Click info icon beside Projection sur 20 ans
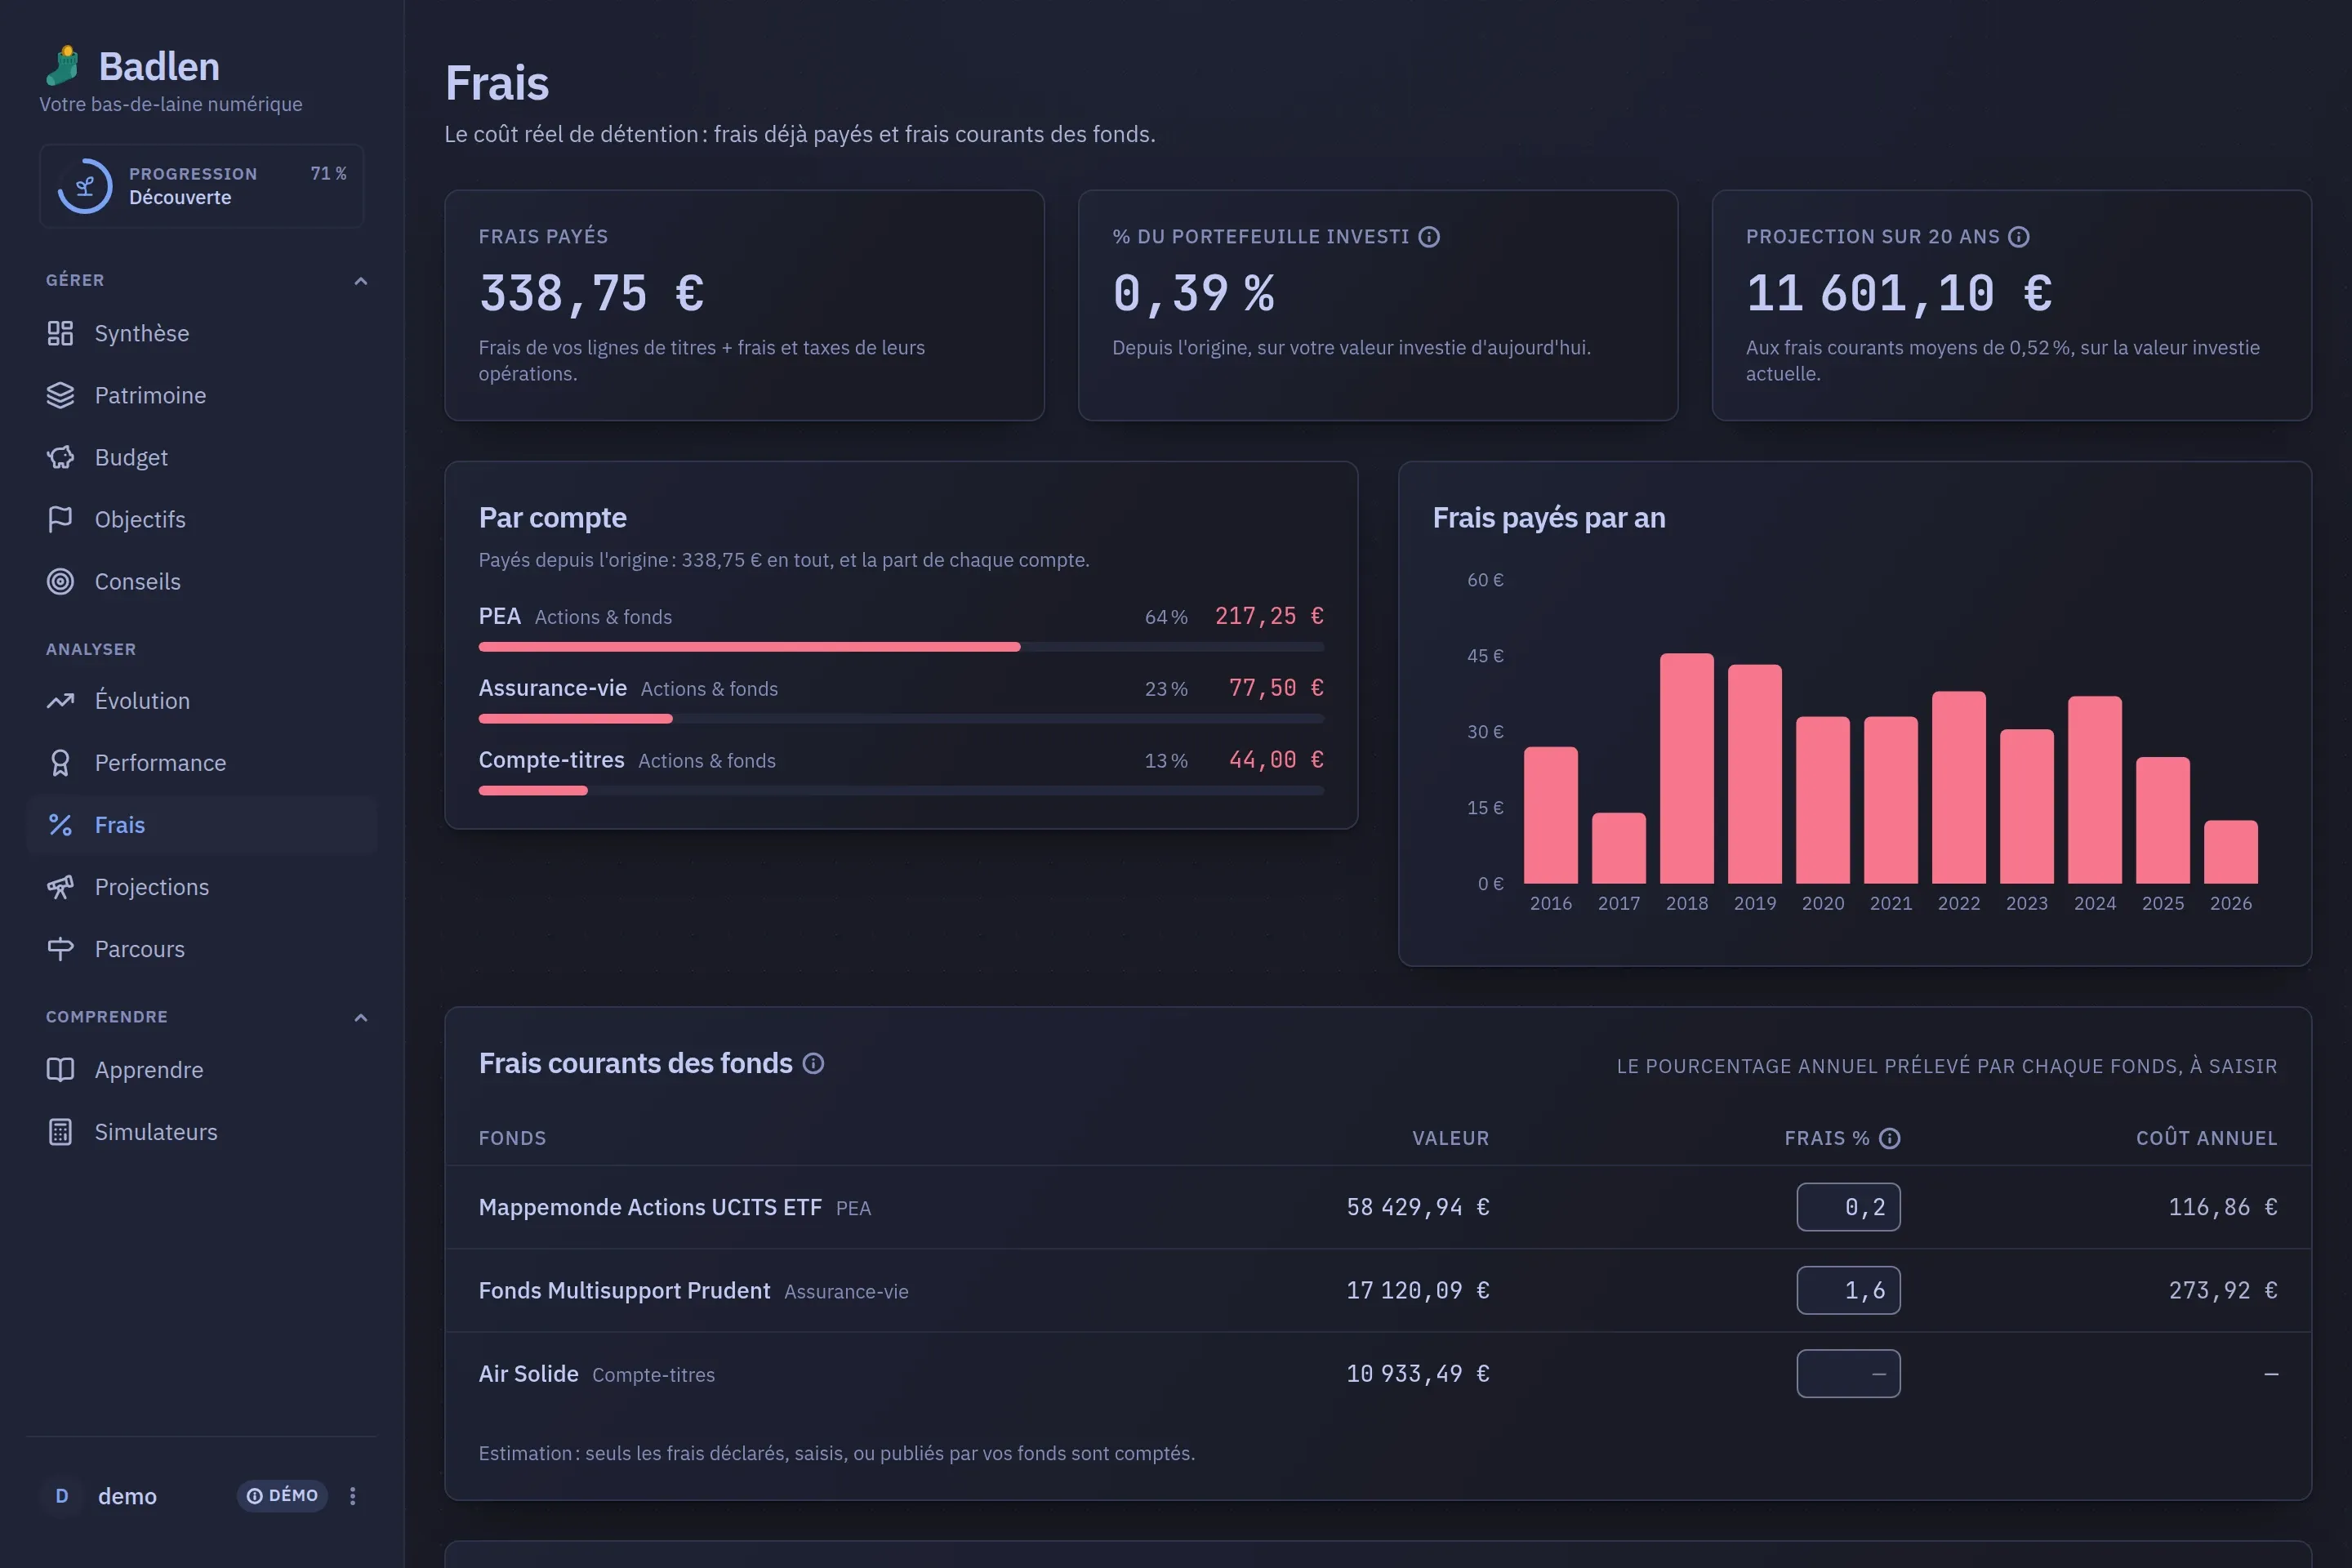This screenshot has width=2352, height=1568. point(2019,237)
